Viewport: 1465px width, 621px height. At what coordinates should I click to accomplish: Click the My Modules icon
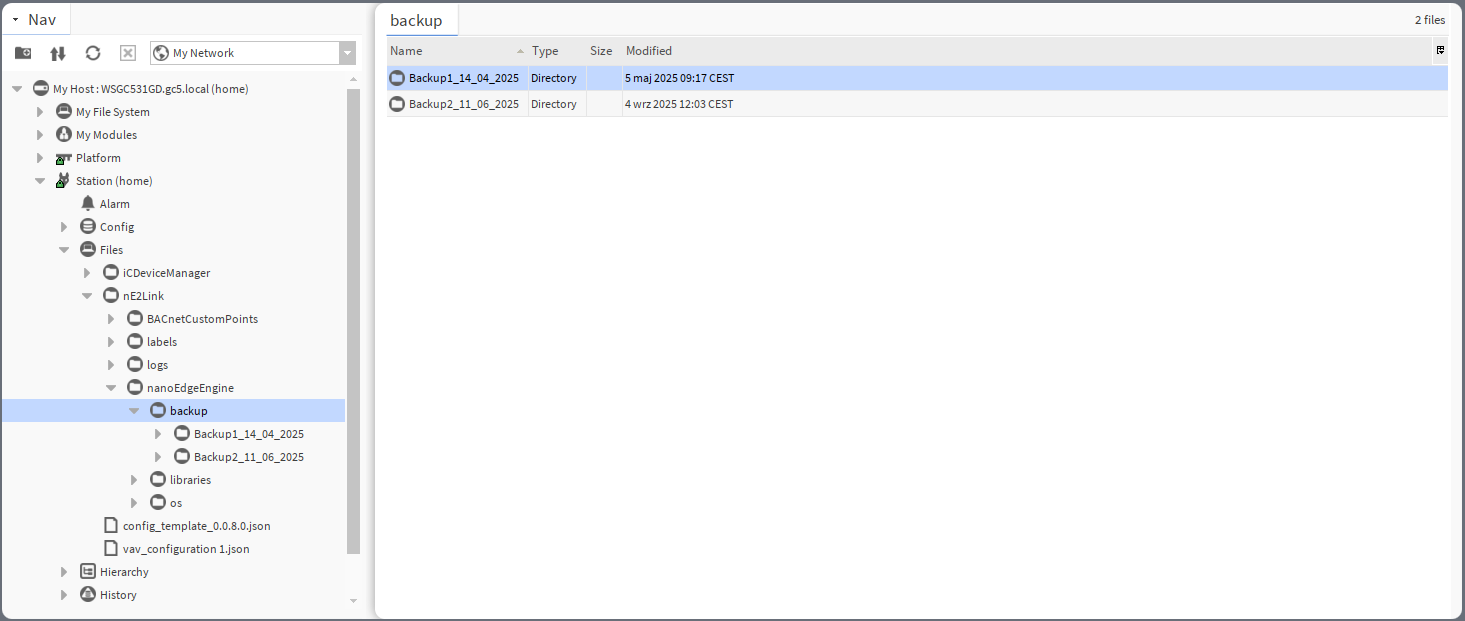pos(64,135)
